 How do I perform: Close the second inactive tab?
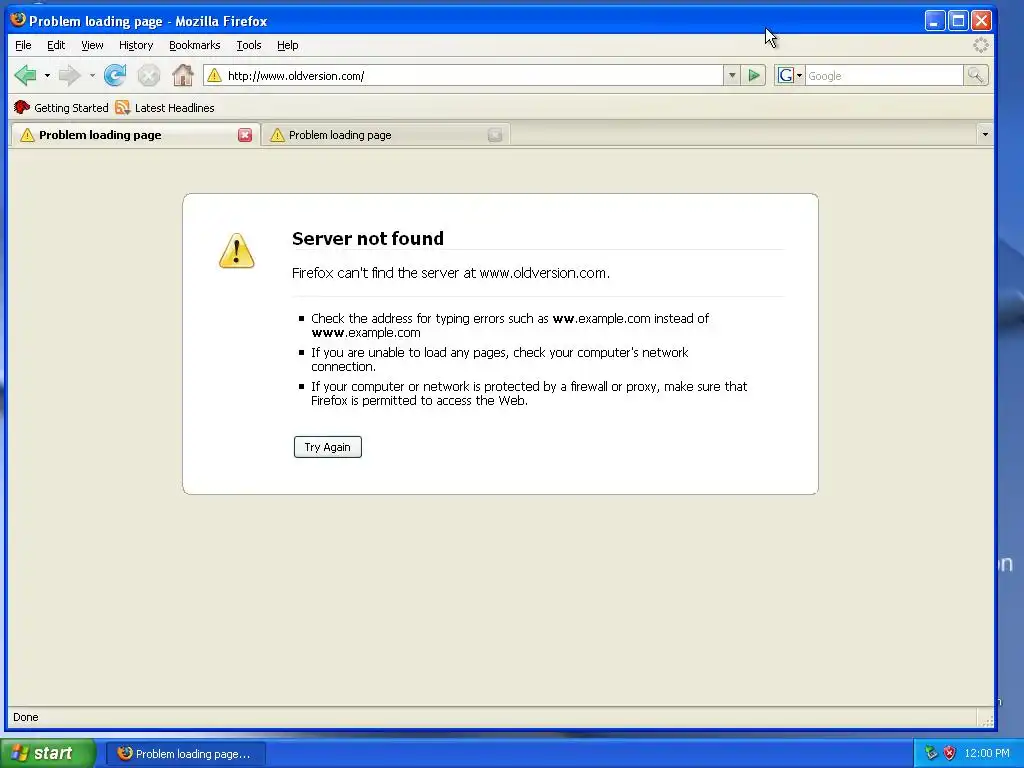tap(495, 135)
